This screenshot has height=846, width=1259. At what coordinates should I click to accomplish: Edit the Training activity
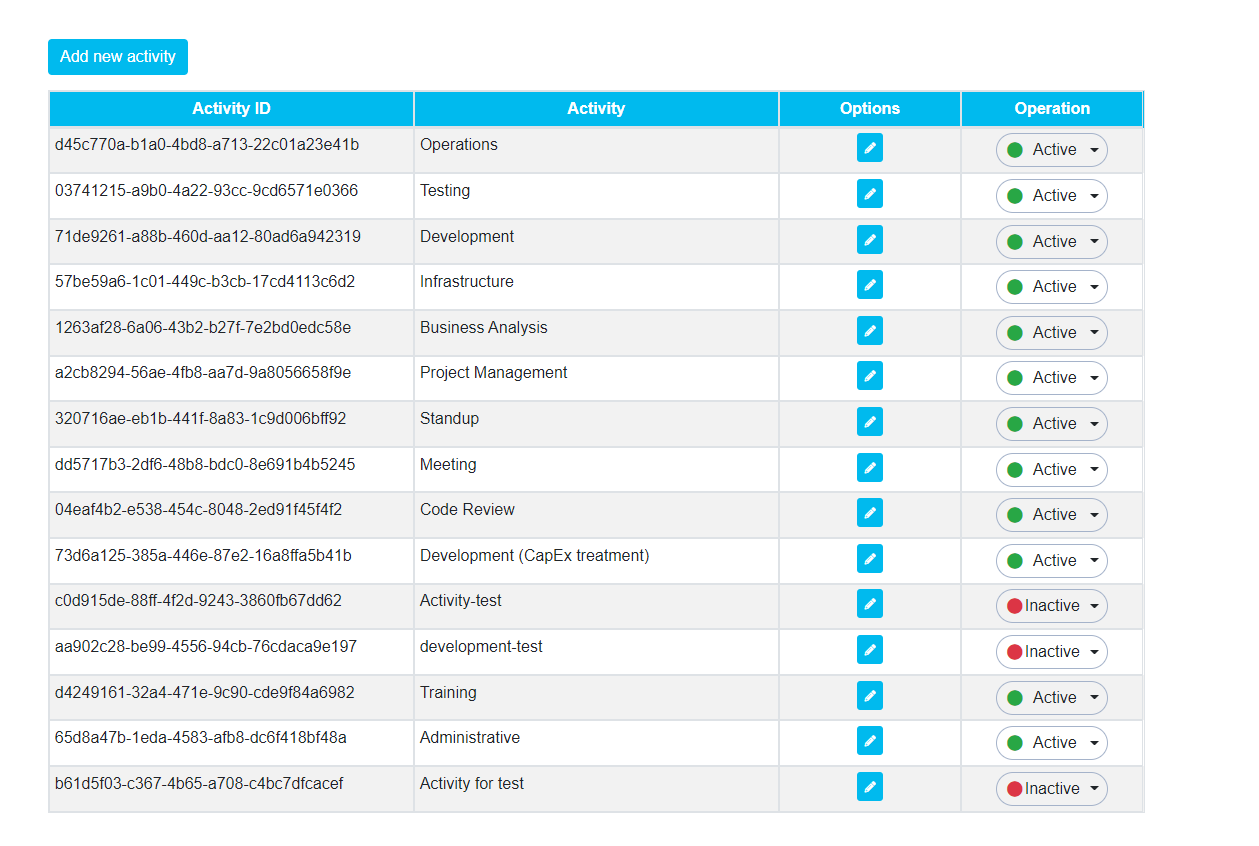click(870, 696)
